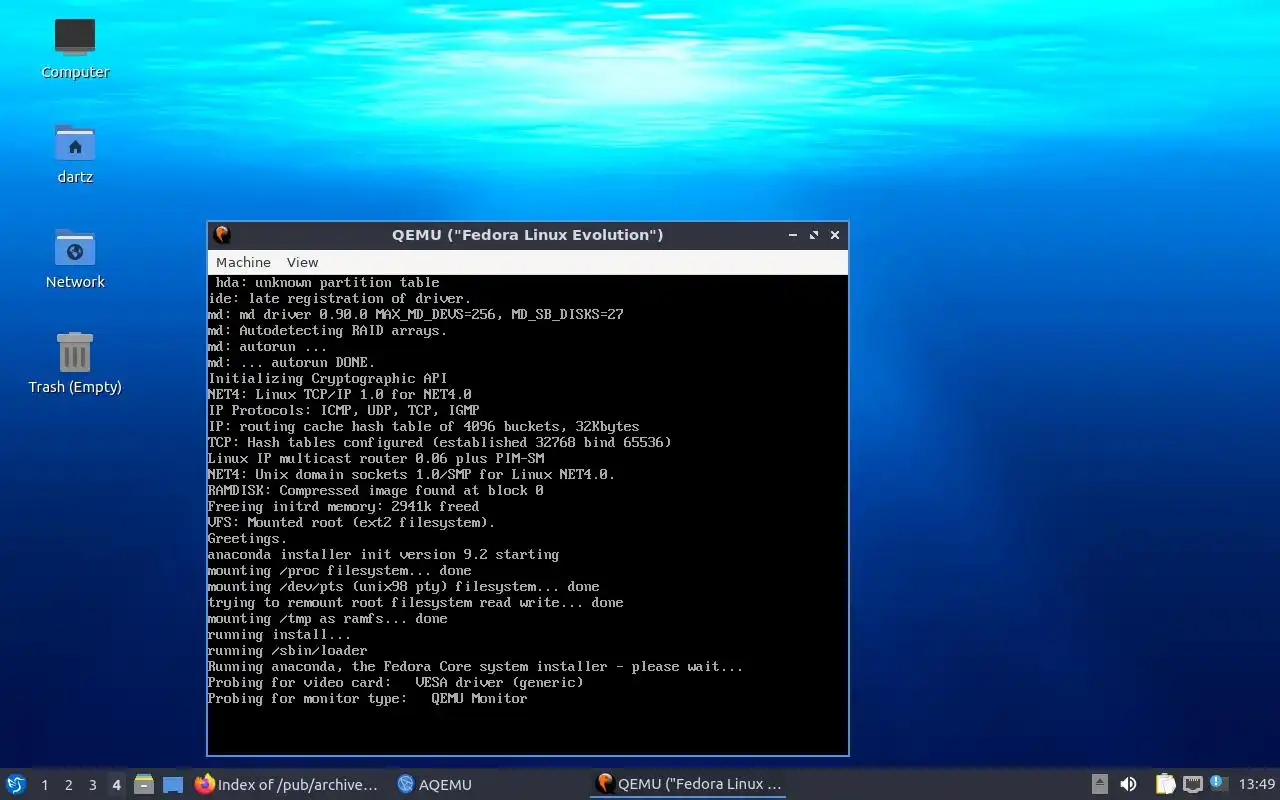Click the show desktop taskbar icon
This screenshot has width=1280, height=800.
point(173,785)
